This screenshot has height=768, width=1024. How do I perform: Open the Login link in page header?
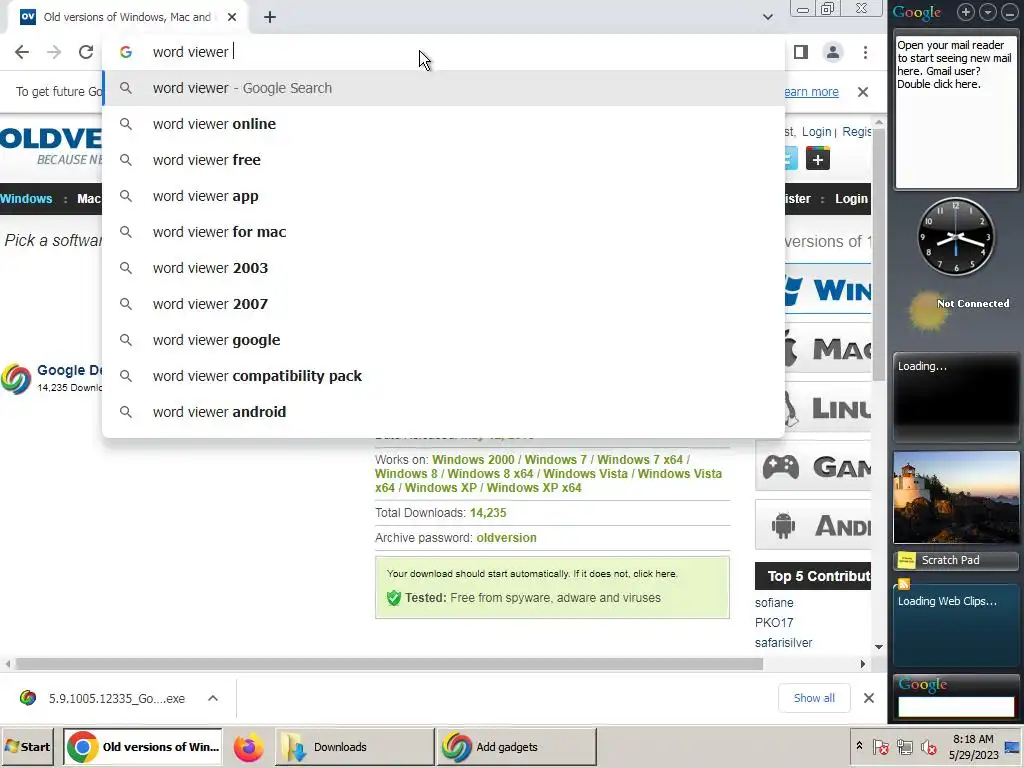816,132
